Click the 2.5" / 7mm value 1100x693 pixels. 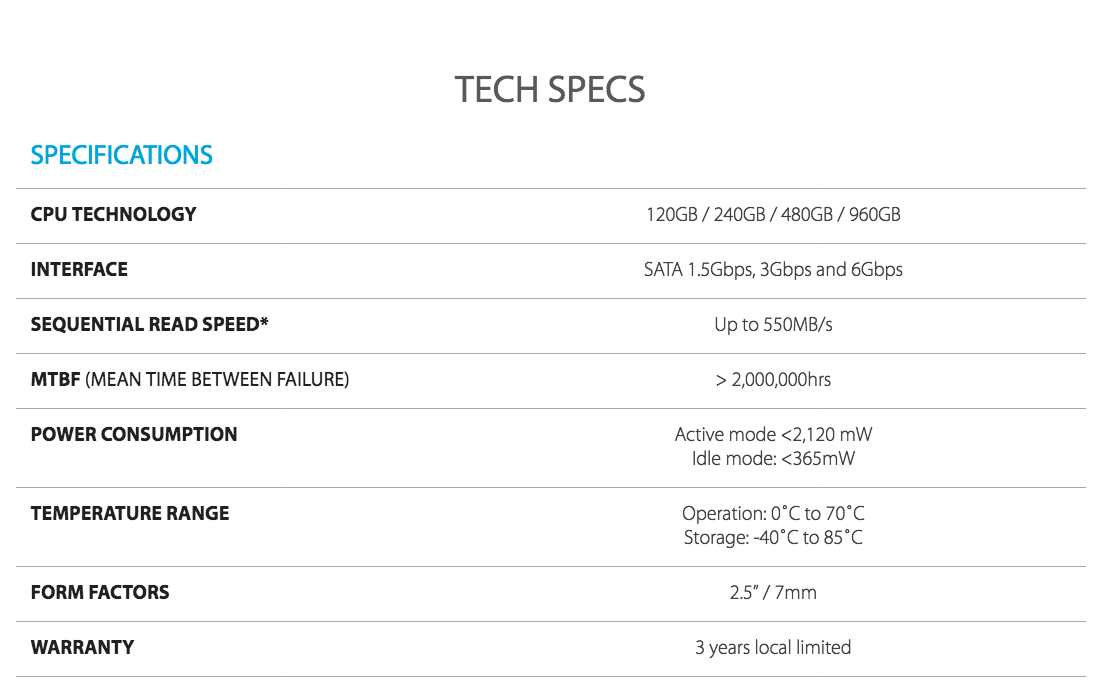(x=773, y=592)
